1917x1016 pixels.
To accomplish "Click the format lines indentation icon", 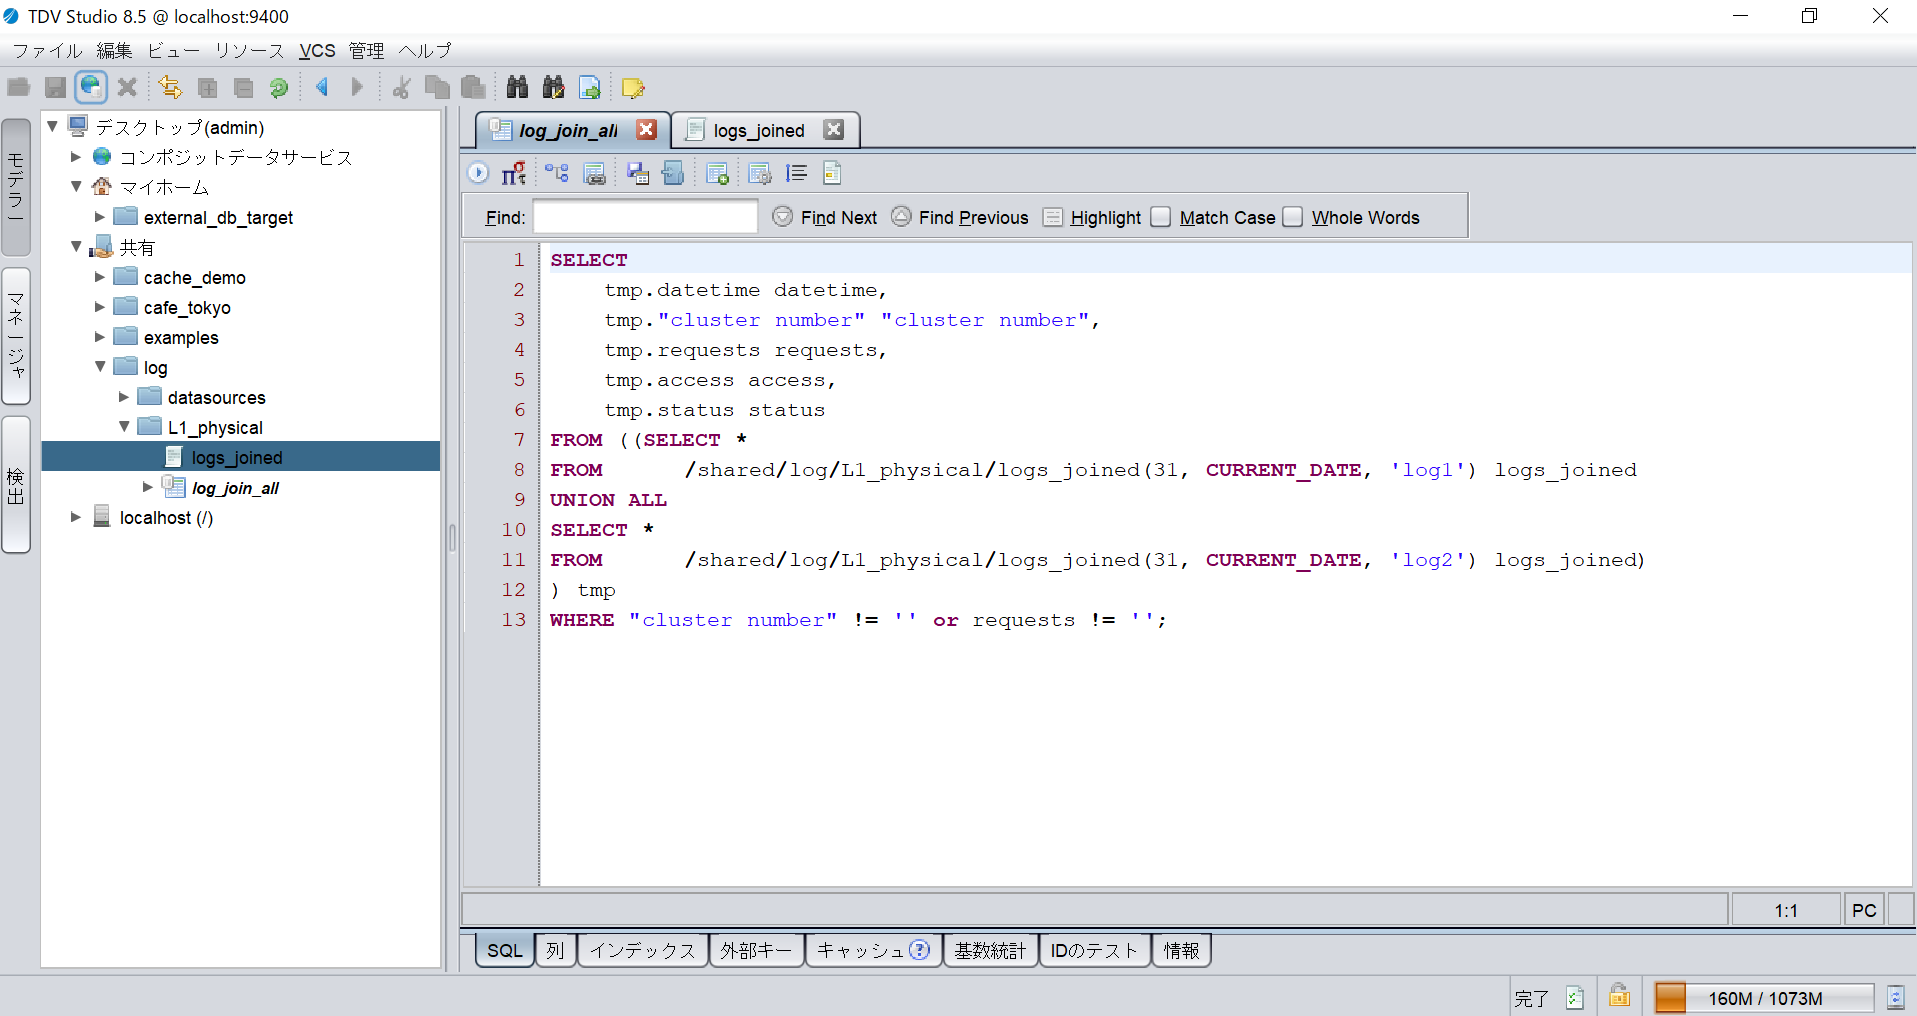I will (796, 173).
